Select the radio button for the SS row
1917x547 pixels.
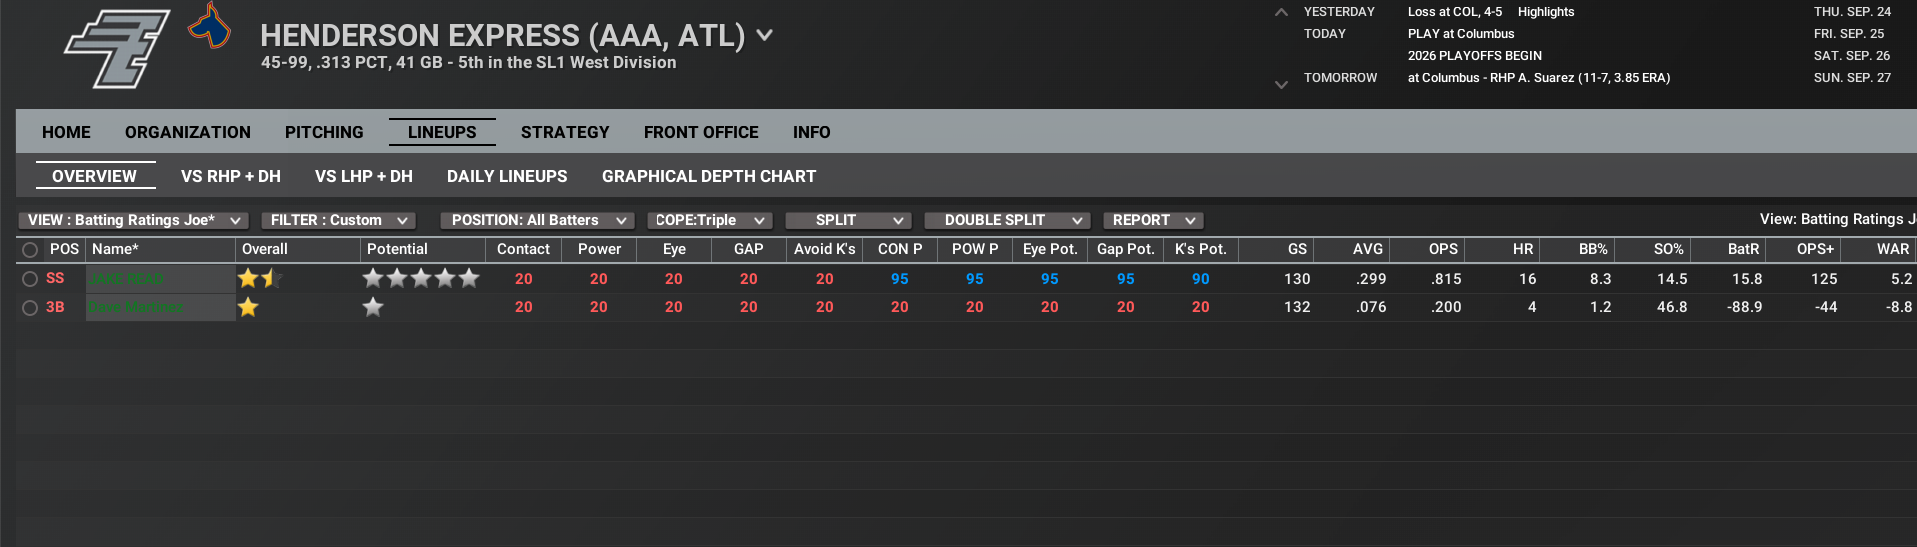tap(30, 279)
